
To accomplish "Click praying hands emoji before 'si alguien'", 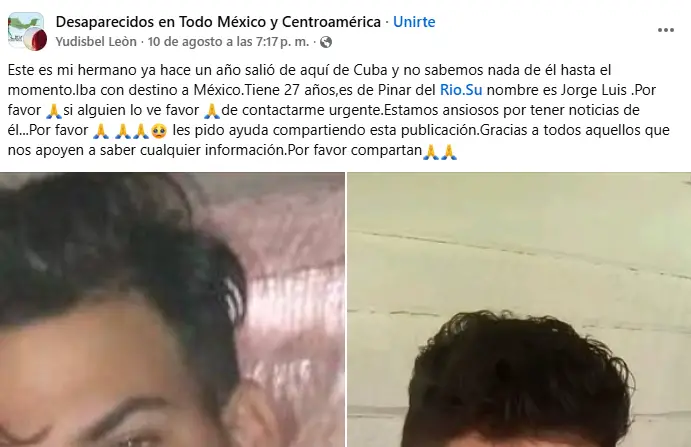I will pos(54,111).
